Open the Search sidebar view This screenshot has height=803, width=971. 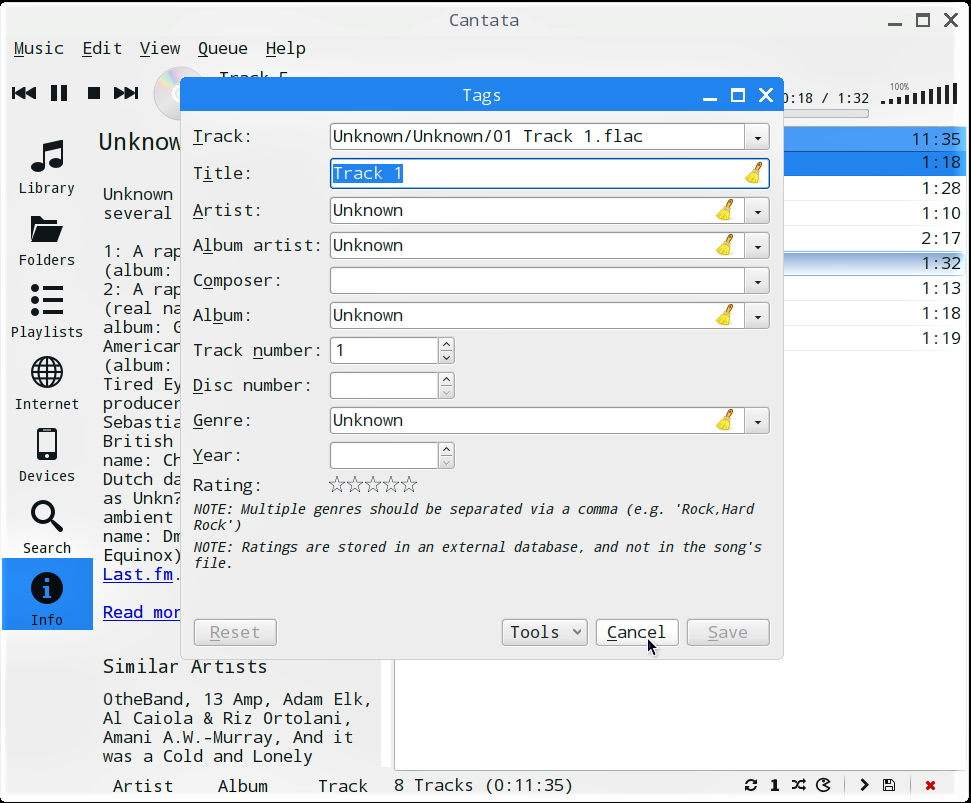point(47,527)
